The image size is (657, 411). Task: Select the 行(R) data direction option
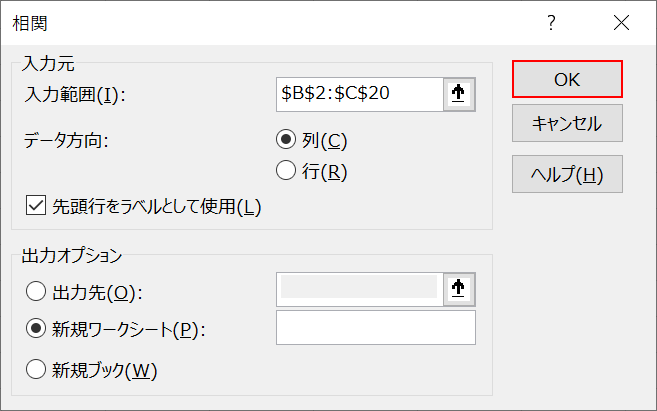tap(286, 171)
